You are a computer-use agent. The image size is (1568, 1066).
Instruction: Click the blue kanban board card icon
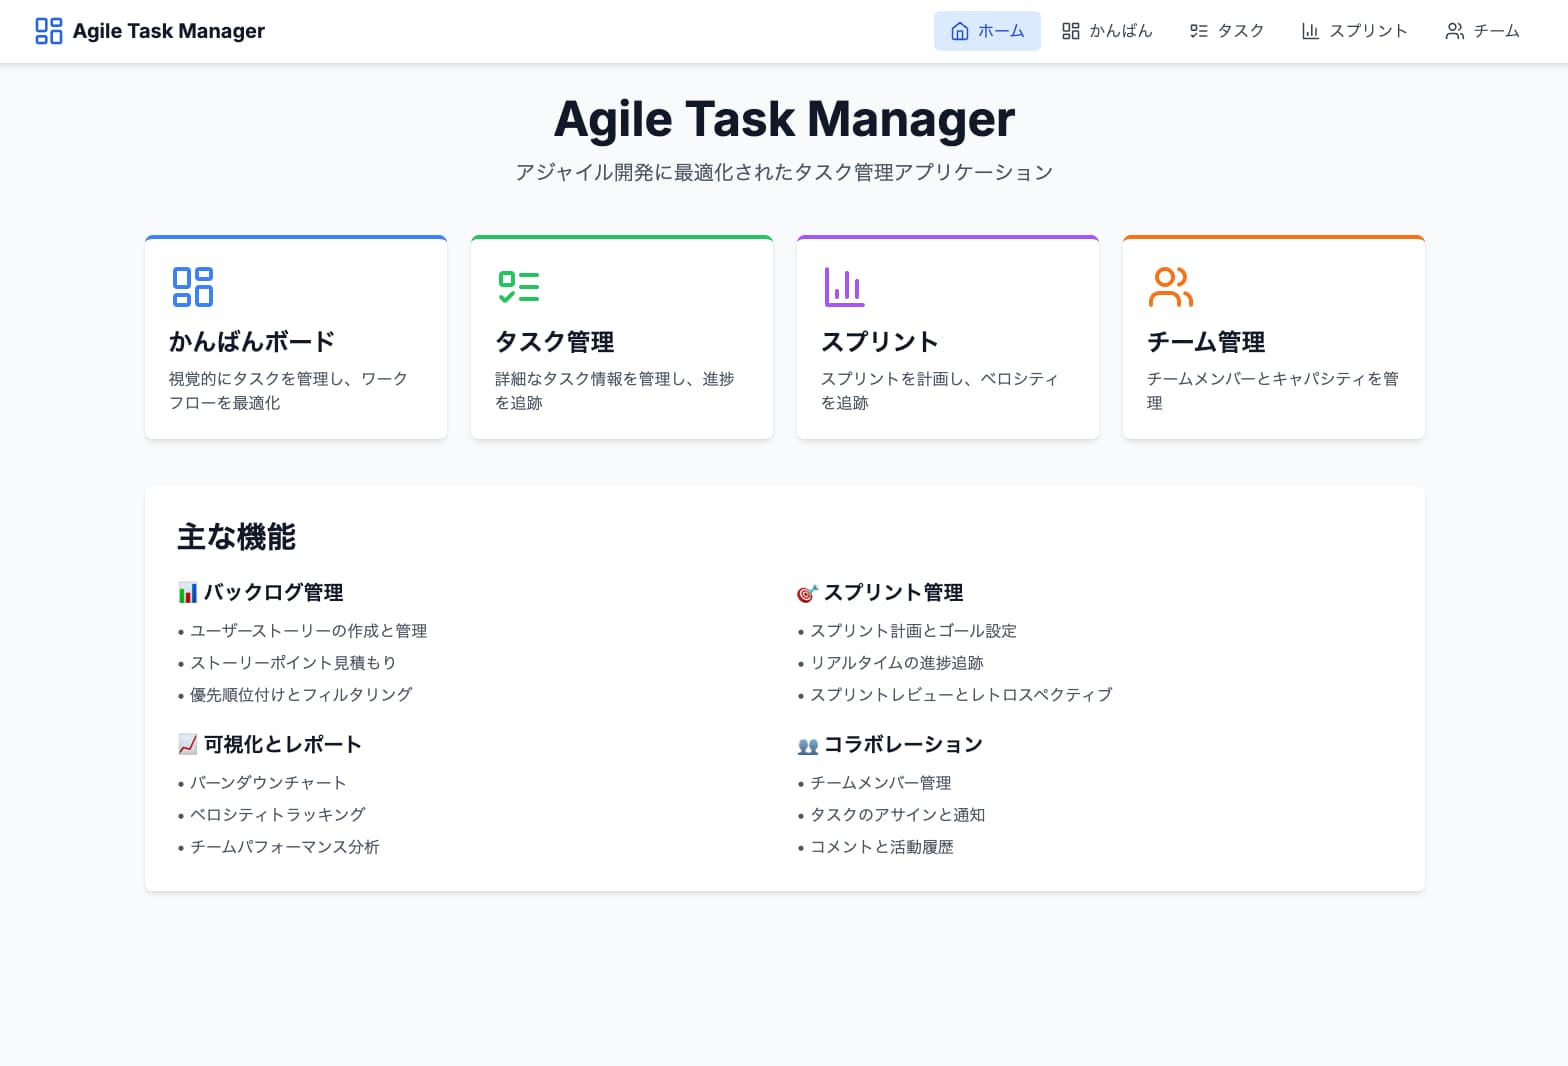193,287
